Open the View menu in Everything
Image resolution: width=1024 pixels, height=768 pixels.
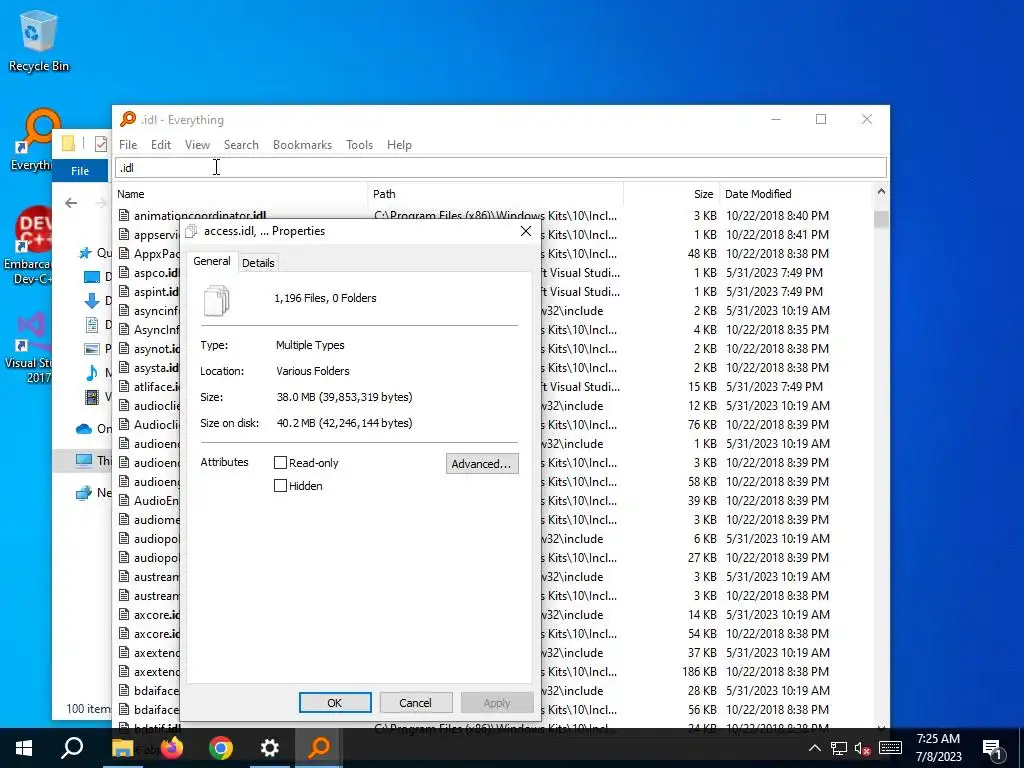point(197,145)
